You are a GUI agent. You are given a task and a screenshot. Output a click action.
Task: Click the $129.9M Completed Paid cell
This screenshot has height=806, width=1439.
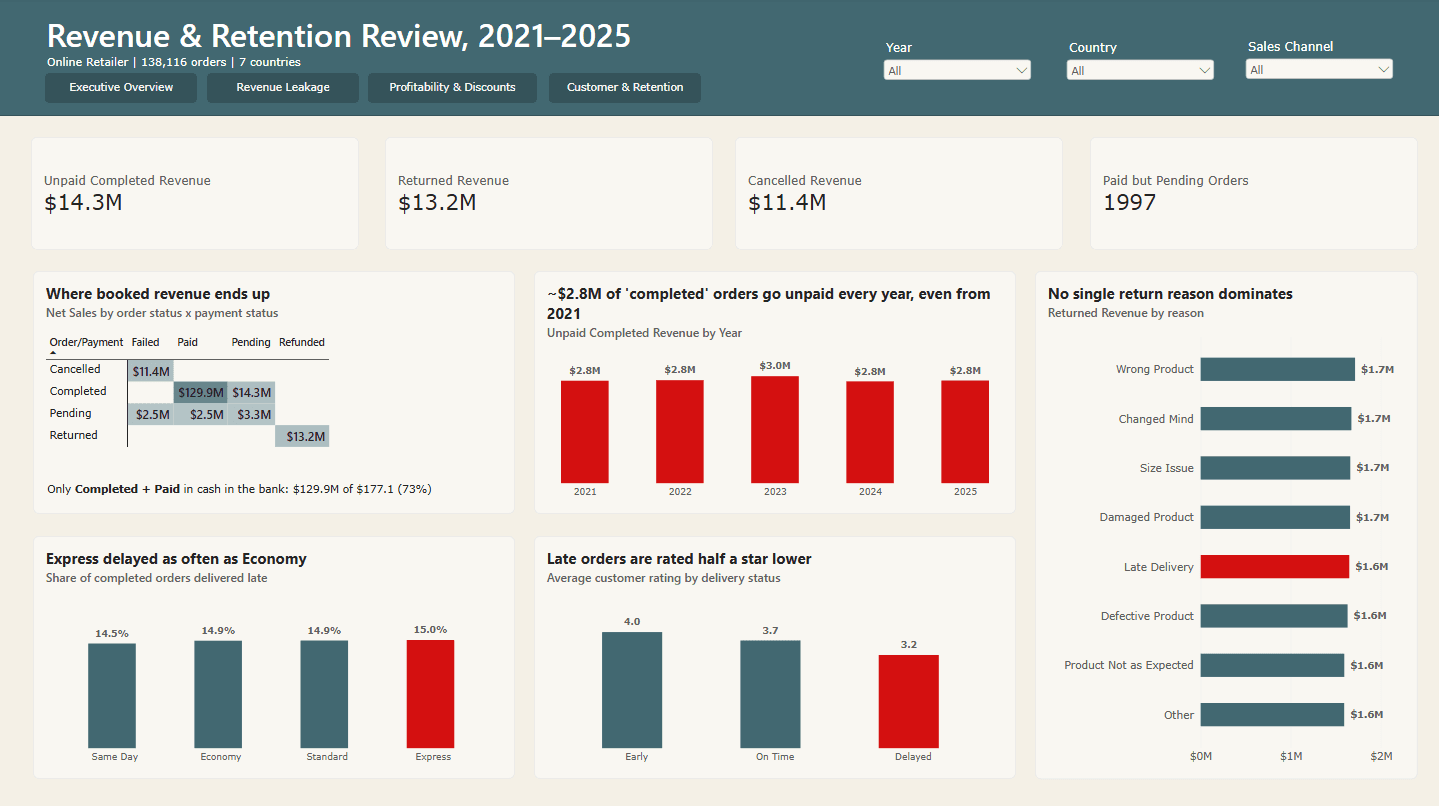pyautogui.click(x=201, y=392)
